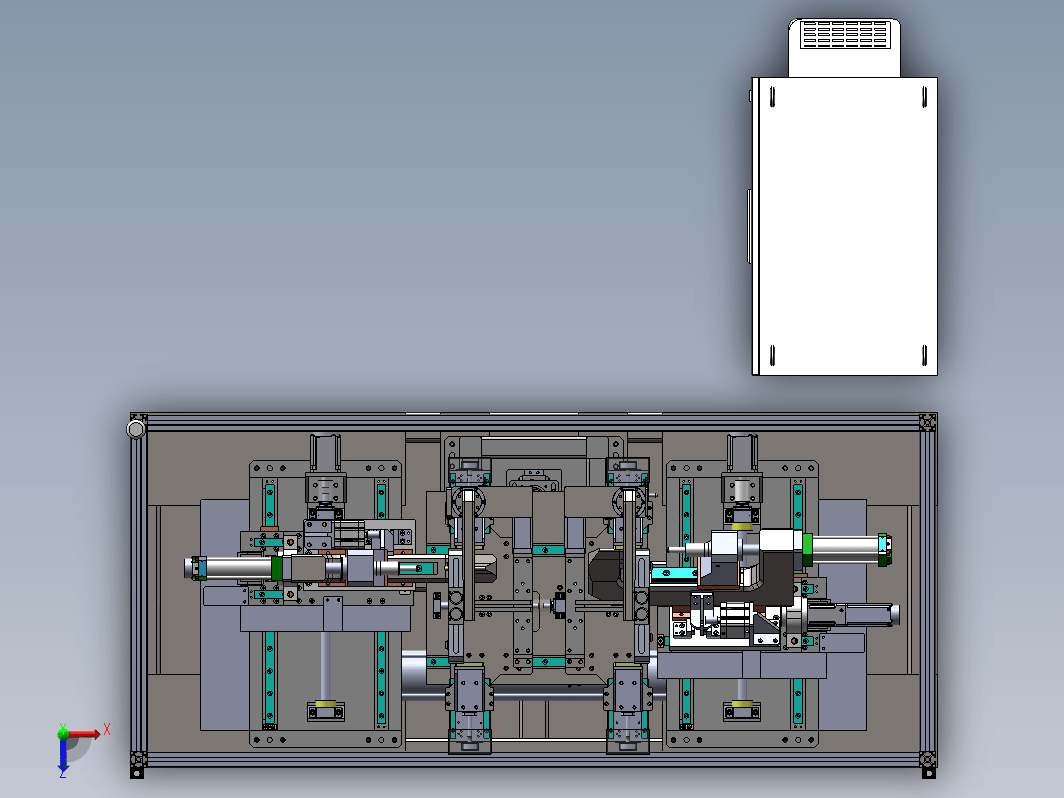This screenshot has width=1064, height=798.
Task: Click the green Y origin ball of the triad
Action: coord(63,732)
